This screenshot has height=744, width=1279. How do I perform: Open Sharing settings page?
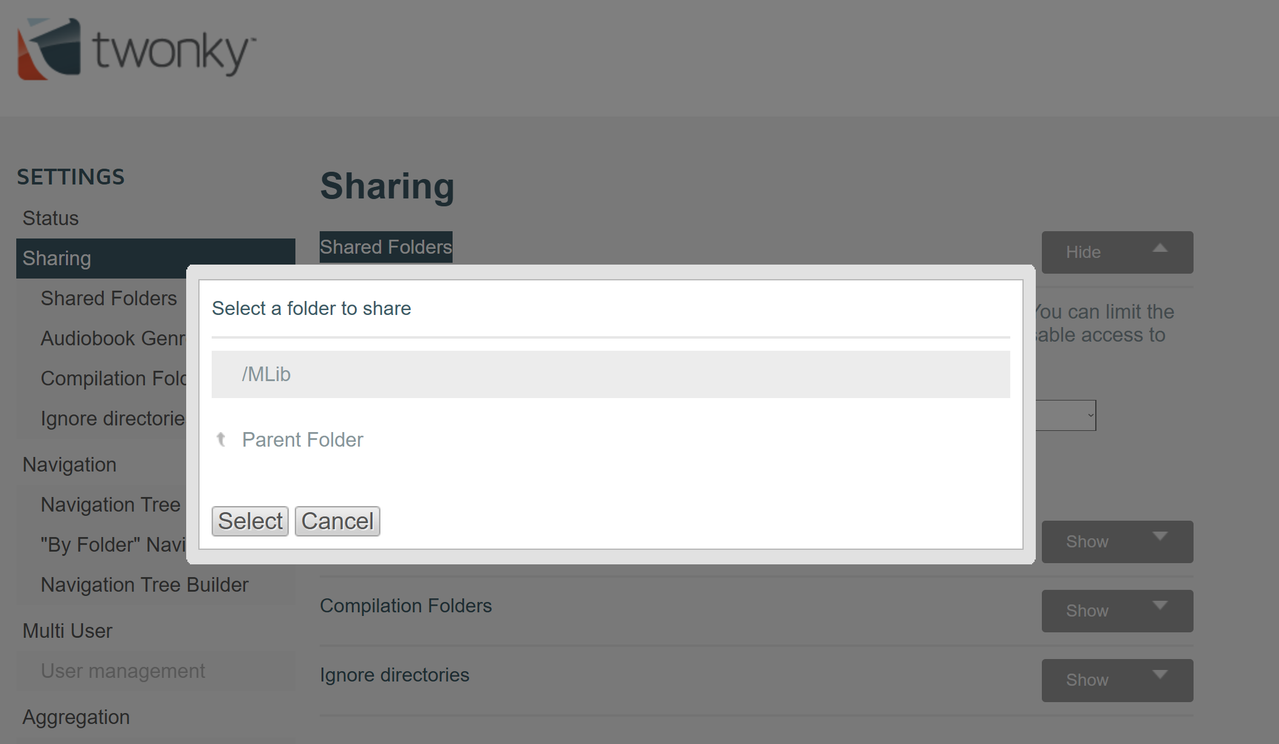(155, 258)
